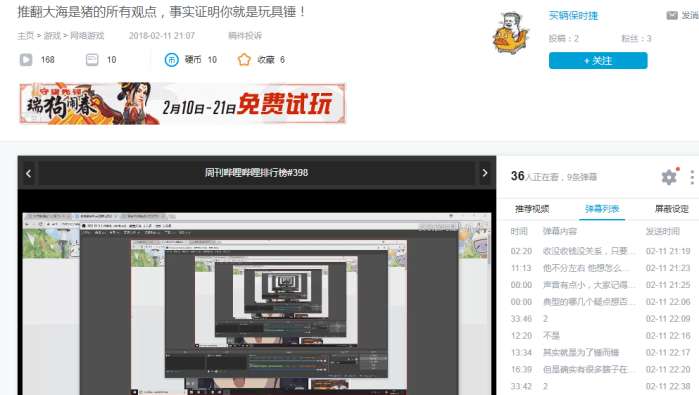Click the 游戏 breadcrumb link
The image size is (699, 395).
[52, 36]
